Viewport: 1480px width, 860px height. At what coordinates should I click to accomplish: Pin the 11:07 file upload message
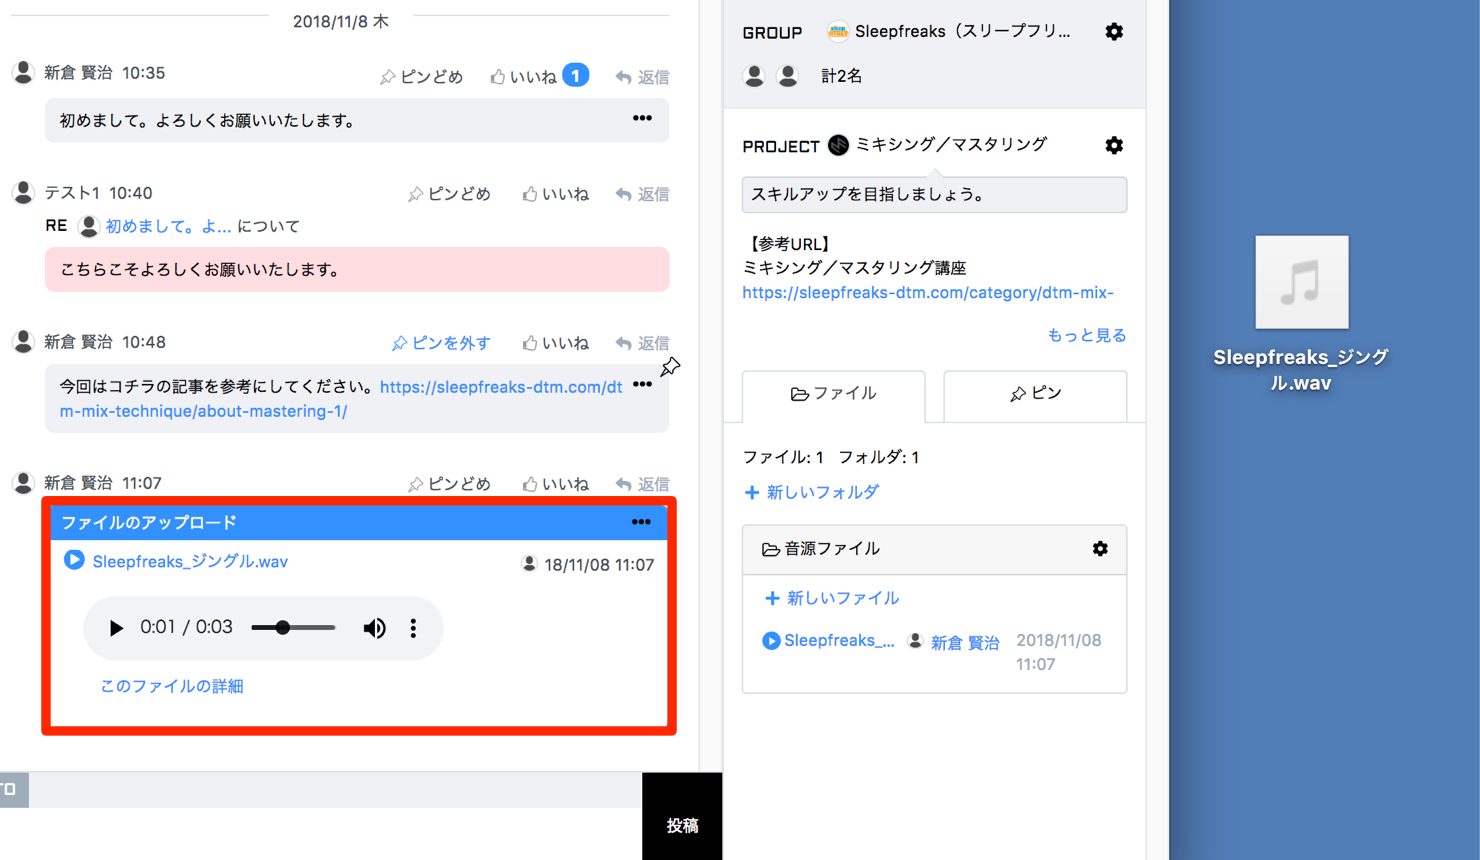pyautogui.click(x=449, y=484)
